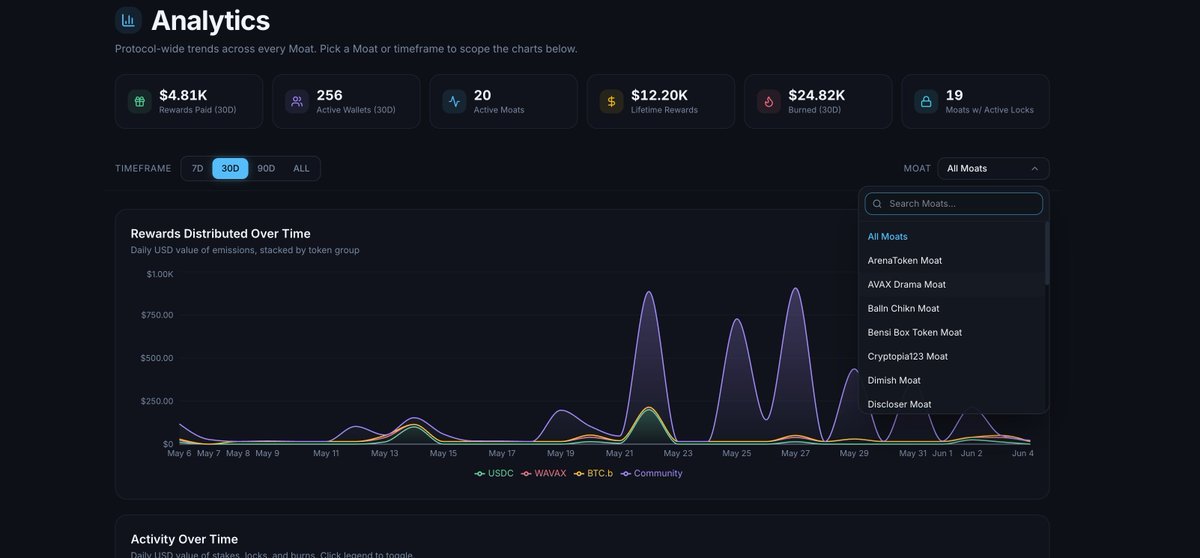Click the Analytics page heading
The width and height of the screenshot is (1200, 558).
click(210, 20)
